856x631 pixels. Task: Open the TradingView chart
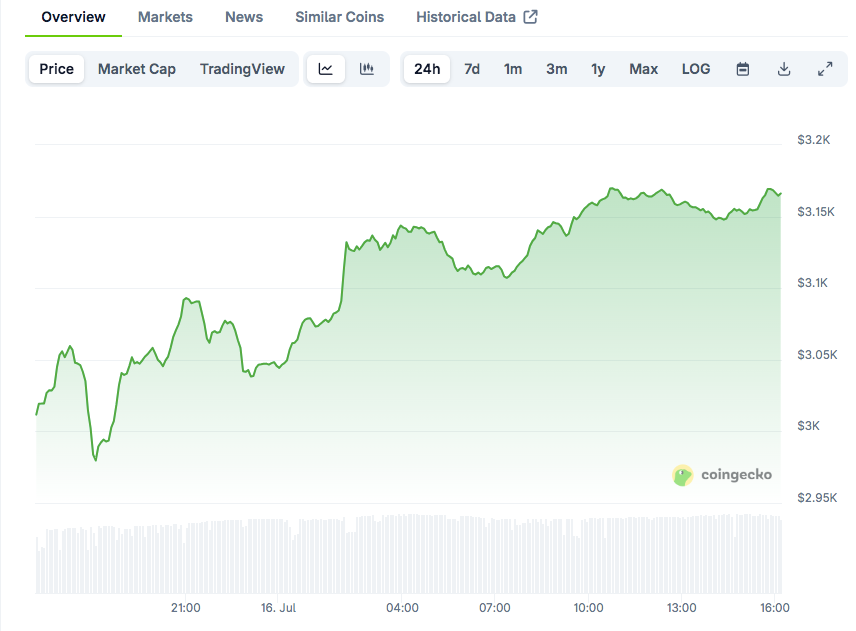click(242, 69)
